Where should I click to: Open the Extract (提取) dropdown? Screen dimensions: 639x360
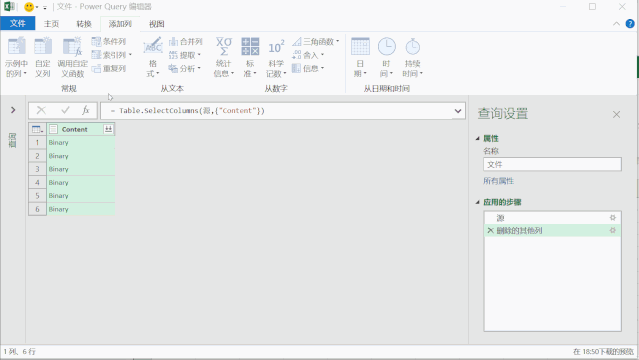(x=185, y=55)
